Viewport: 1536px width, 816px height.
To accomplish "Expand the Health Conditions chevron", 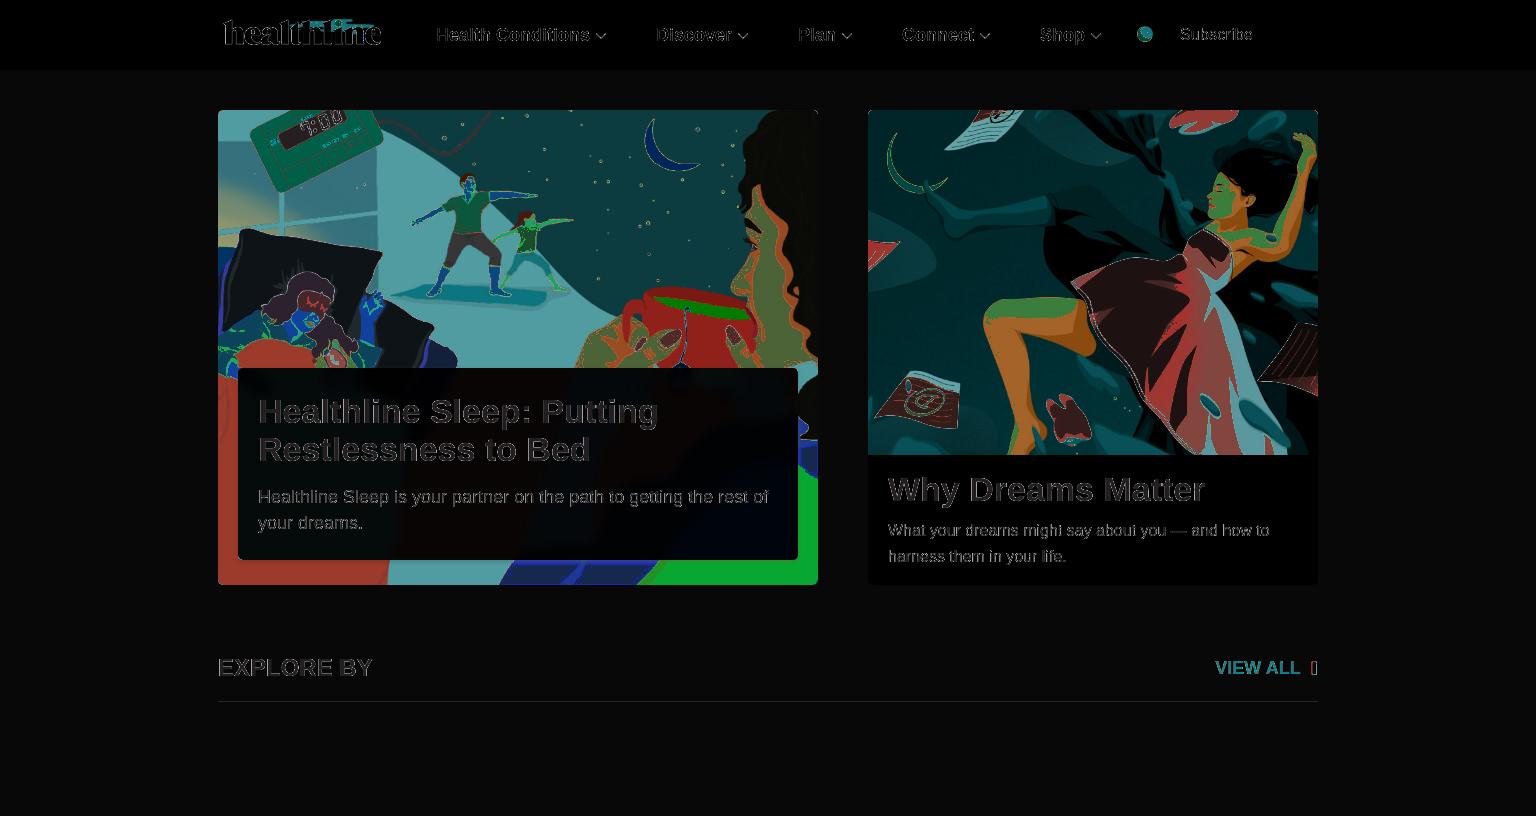I will [601, 36].
